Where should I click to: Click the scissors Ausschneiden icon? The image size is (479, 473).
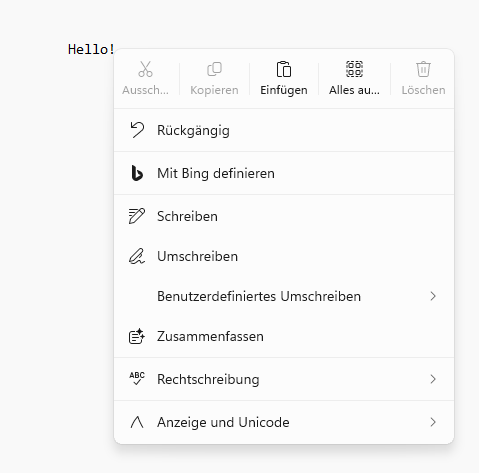[x=145, y=69]
